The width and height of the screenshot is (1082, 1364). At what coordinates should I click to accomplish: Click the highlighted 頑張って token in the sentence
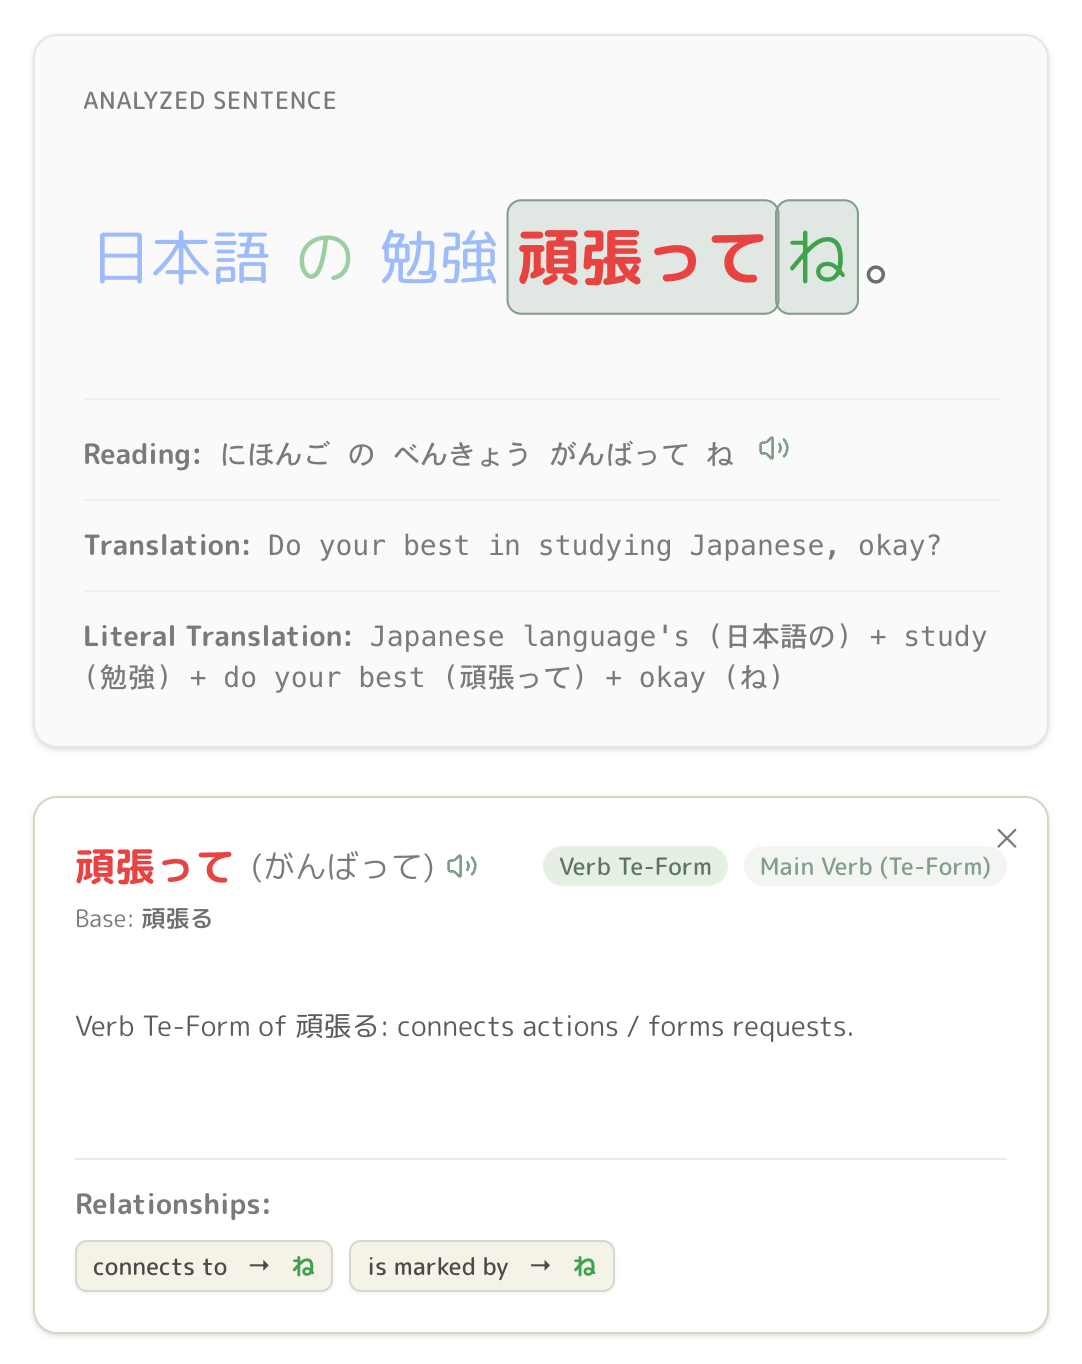coord(642,257)
